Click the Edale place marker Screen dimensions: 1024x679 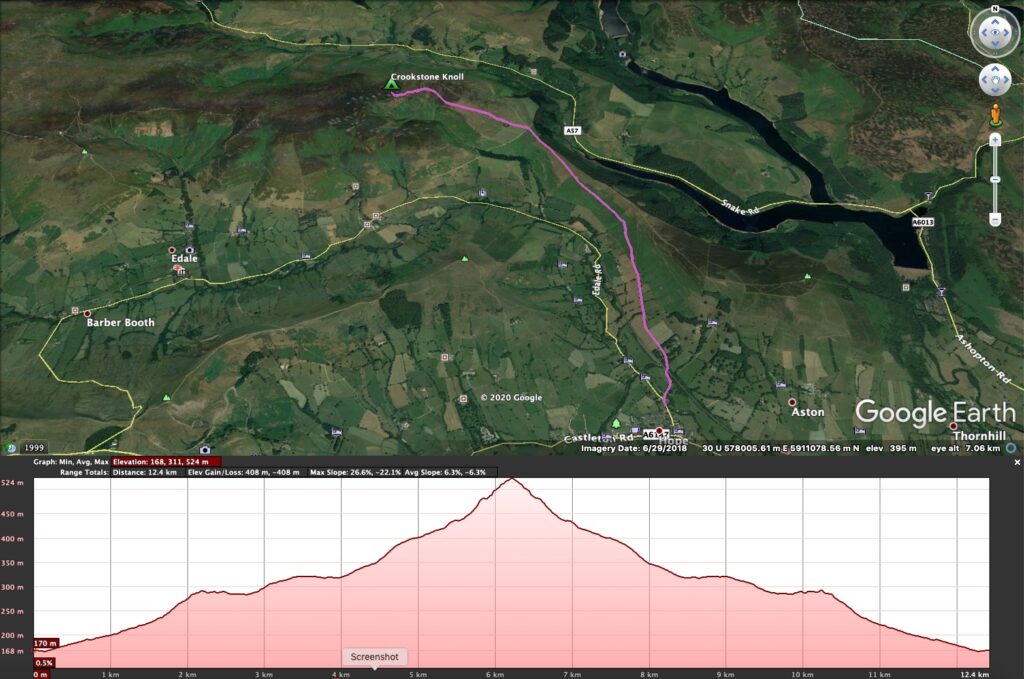[171, 250]
